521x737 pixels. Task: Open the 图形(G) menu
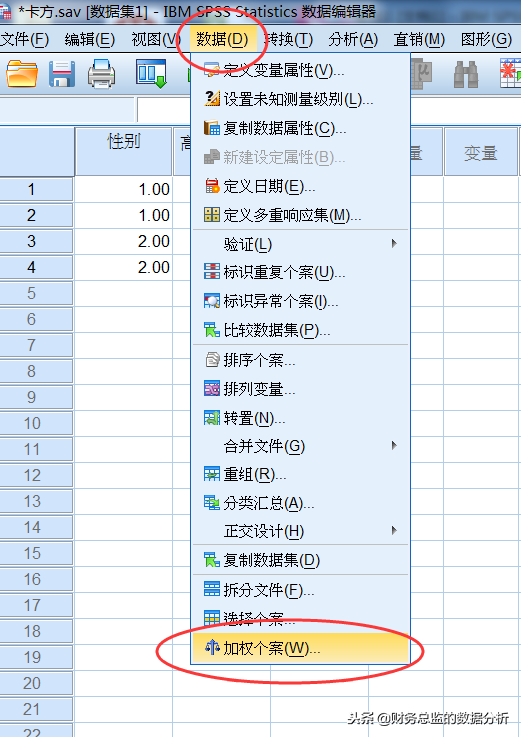pos(486,39)
